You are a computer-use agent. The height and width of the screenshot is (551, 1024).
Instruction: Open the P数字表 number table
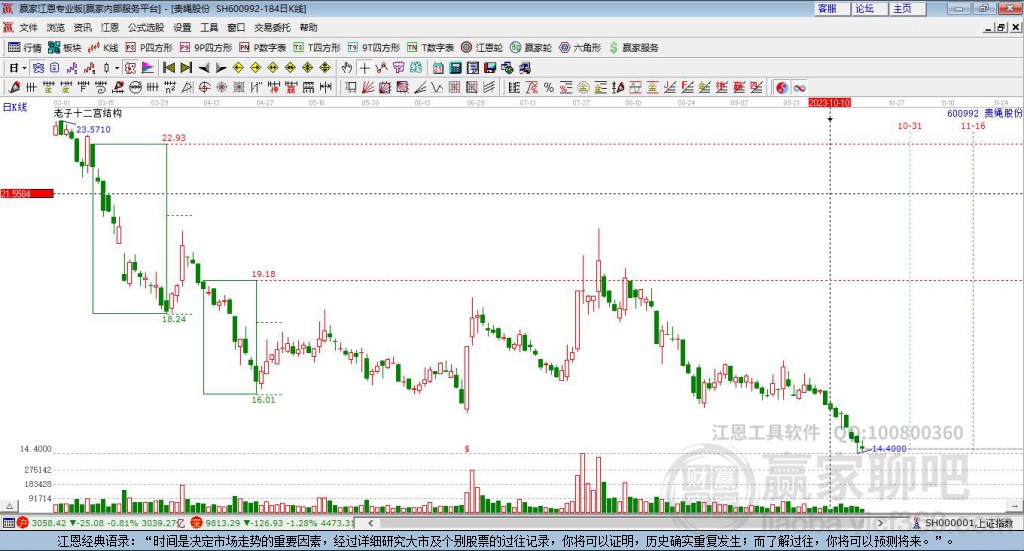[263, 48]
